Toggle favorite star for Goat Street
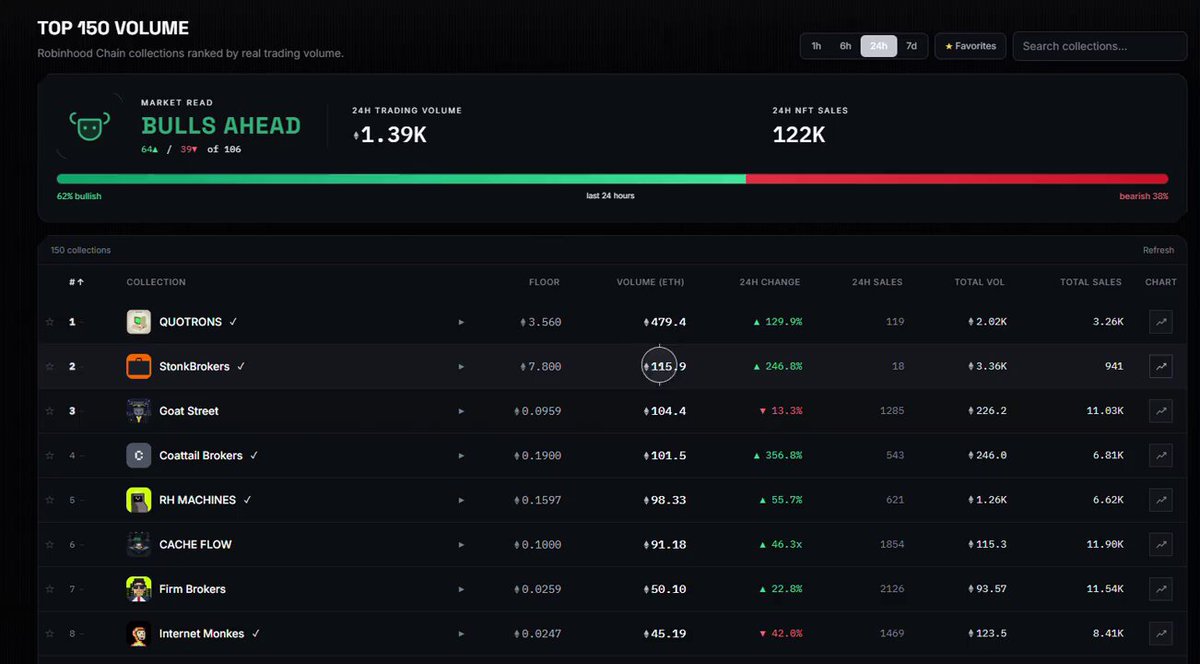Screen dimensions: 1200x664 (49, 411)
